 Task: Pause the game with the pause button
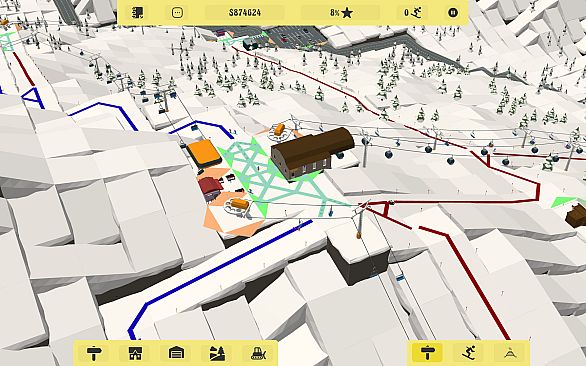pyautogui.click(x=453, y=13)
